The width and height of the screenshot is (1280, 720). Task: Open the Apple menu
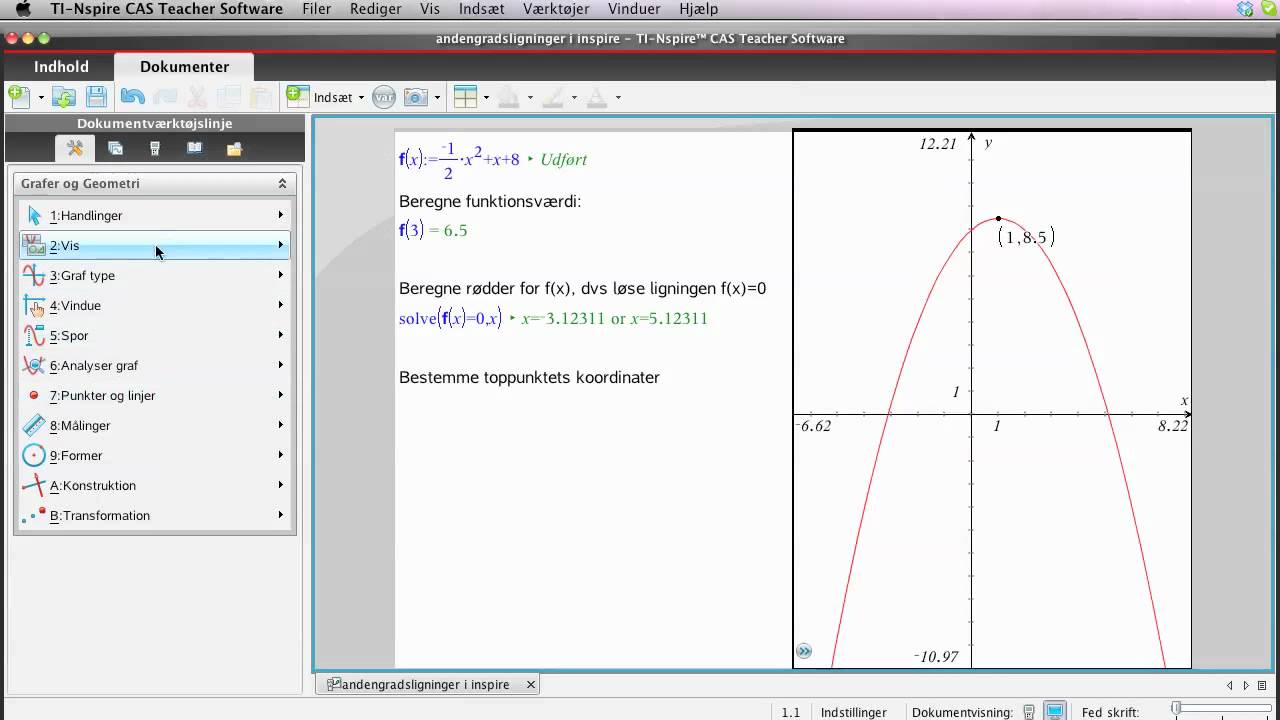click(x=24, y=9)
